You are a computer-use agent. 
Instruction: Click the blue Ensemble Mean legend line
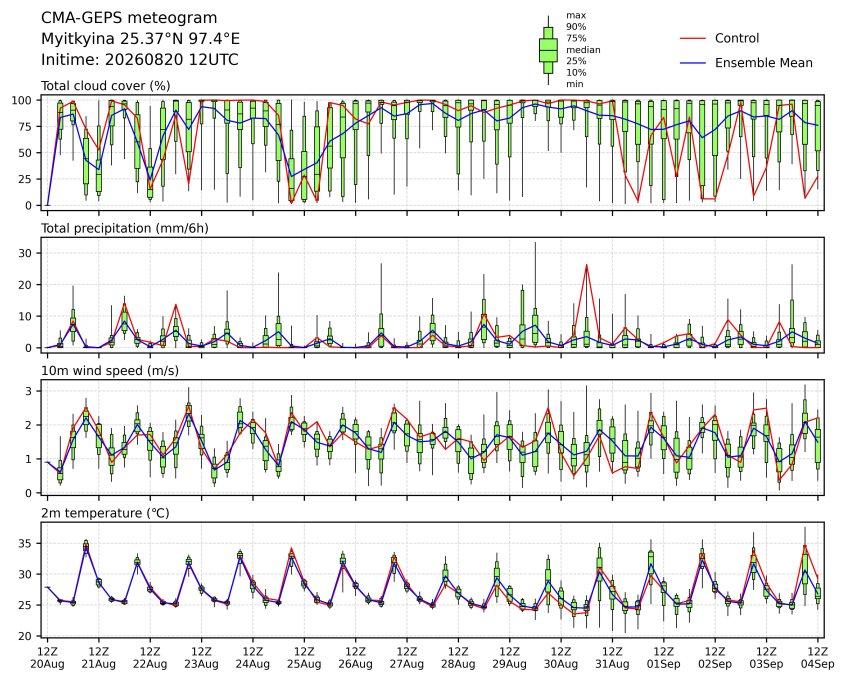[x=693, y=63]
